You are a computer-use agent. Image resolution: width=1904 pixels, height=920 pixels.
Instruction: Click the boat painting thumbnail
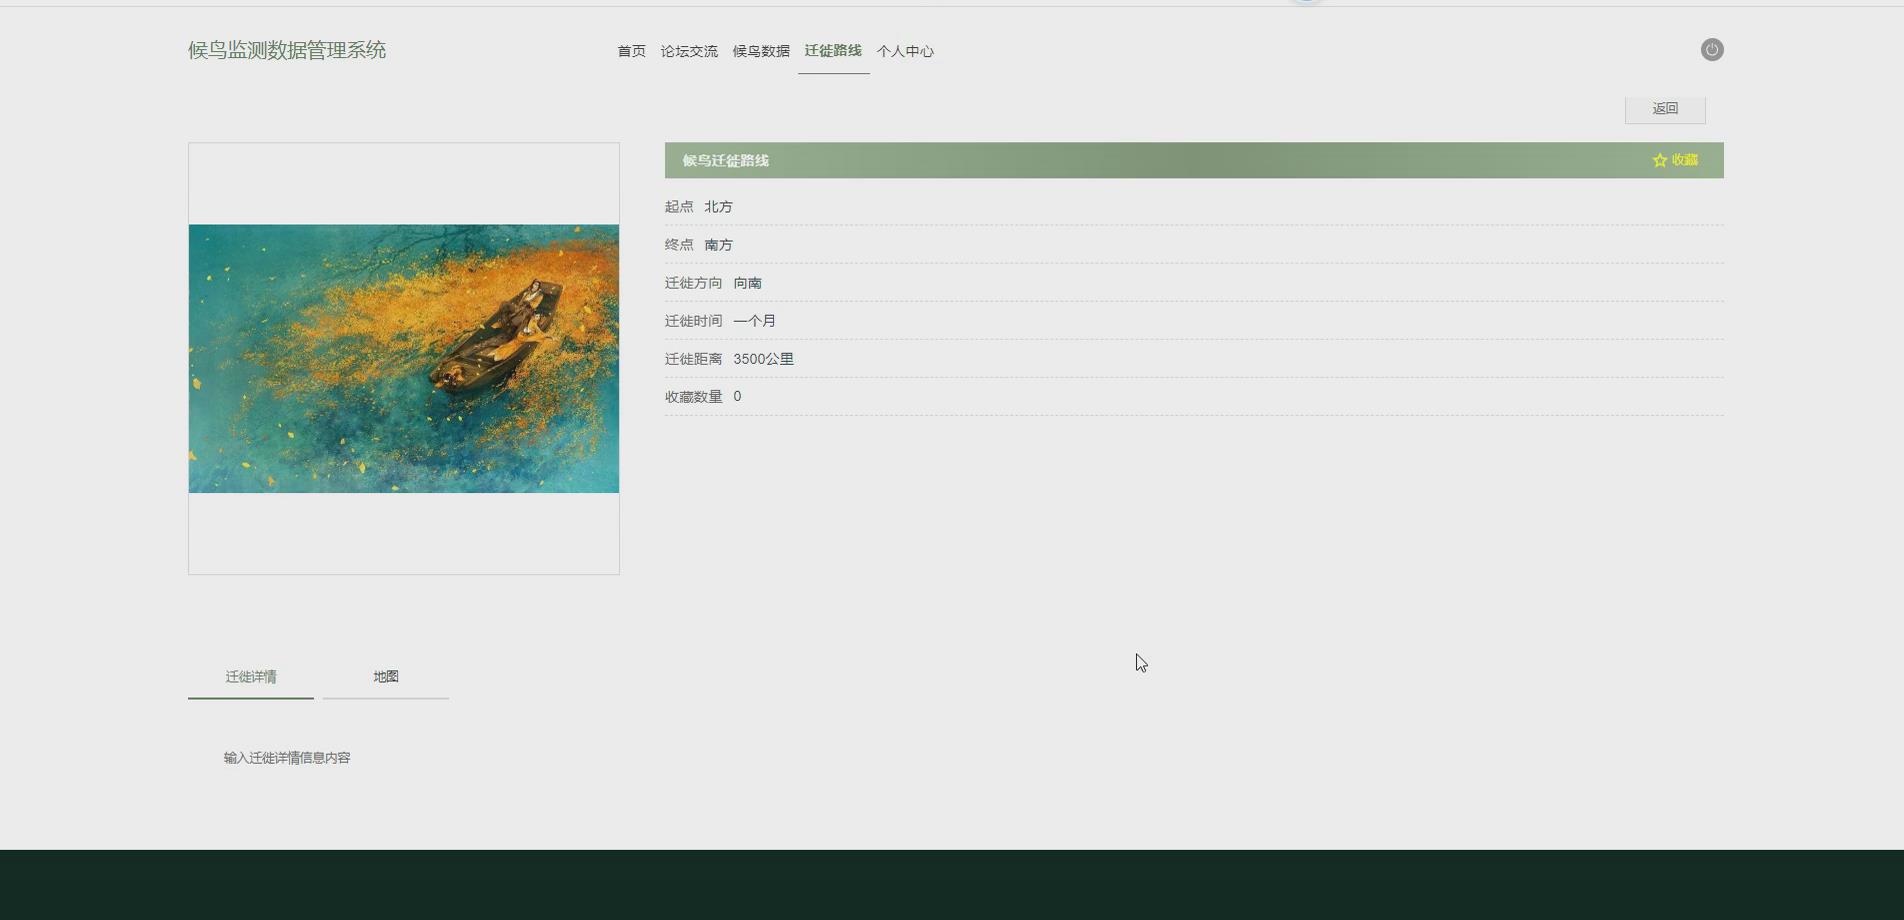(x=404, y=358)
